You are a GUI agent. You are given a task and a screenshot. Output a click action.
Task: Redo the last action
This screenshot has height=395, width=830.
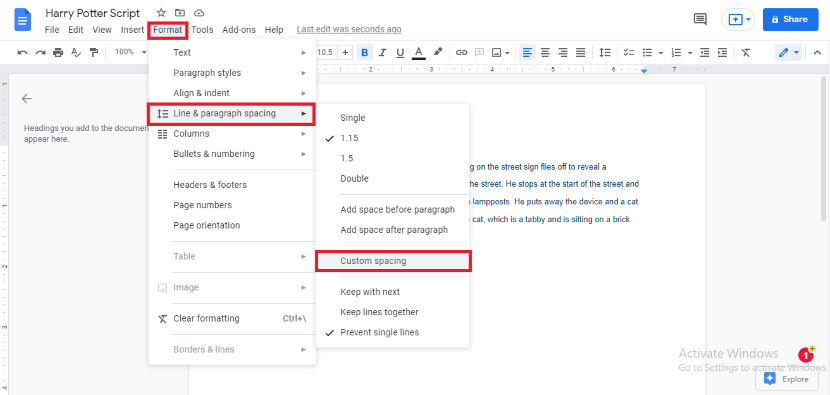[x=40, y=52]
